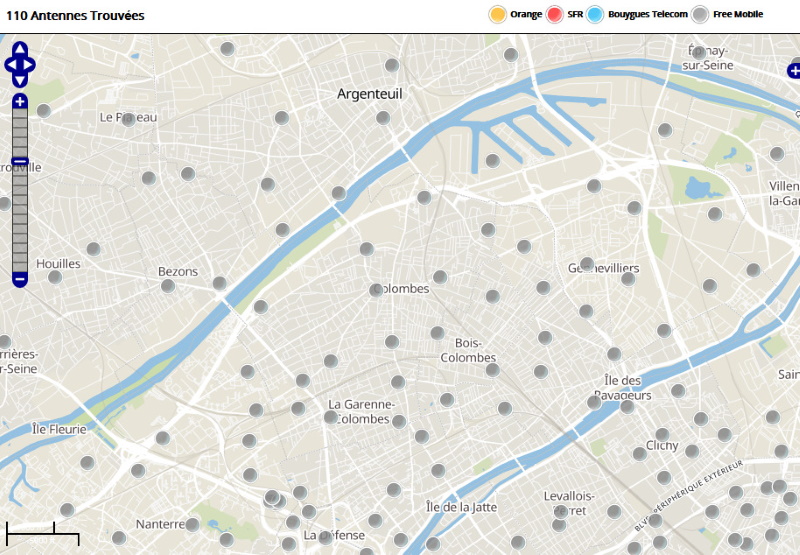Zoom out using the minus button
800x555 pixels.
20,279
